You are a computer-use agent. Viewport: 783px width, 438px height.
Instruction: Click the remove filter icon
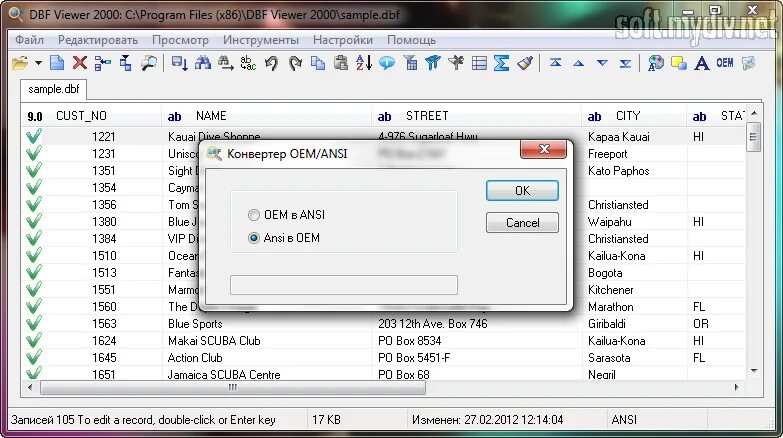tap(456, 63)
